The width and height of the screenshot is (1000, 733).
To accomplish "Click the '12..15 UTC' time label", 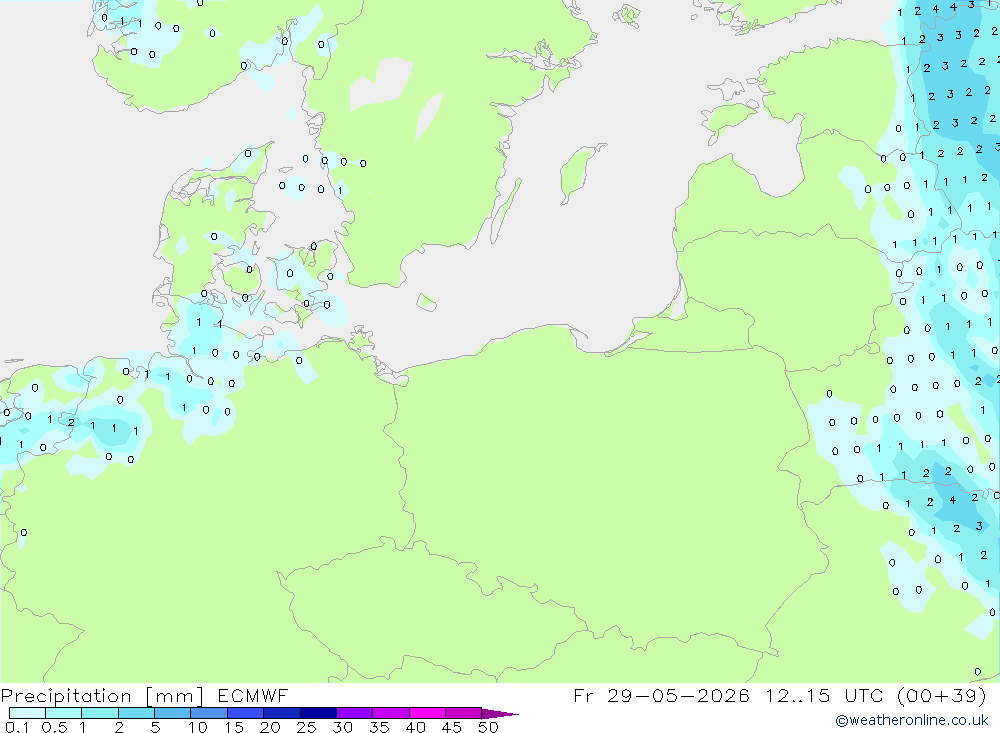I will point(824,696).
